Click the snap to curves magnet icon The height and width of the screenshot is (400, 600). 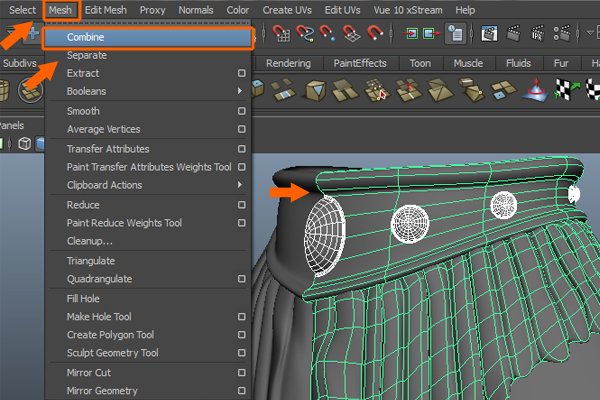(x=304, y=33)
